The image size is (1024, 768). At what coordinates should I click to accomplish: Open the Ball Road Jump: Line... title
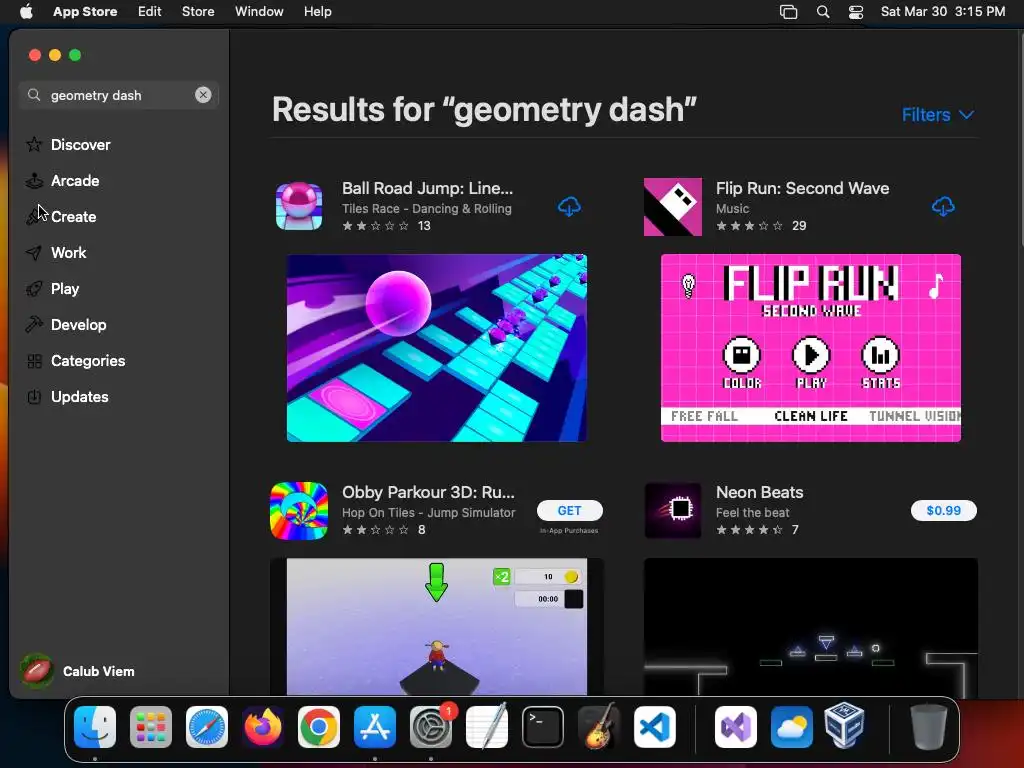click(x=428, y=188)
